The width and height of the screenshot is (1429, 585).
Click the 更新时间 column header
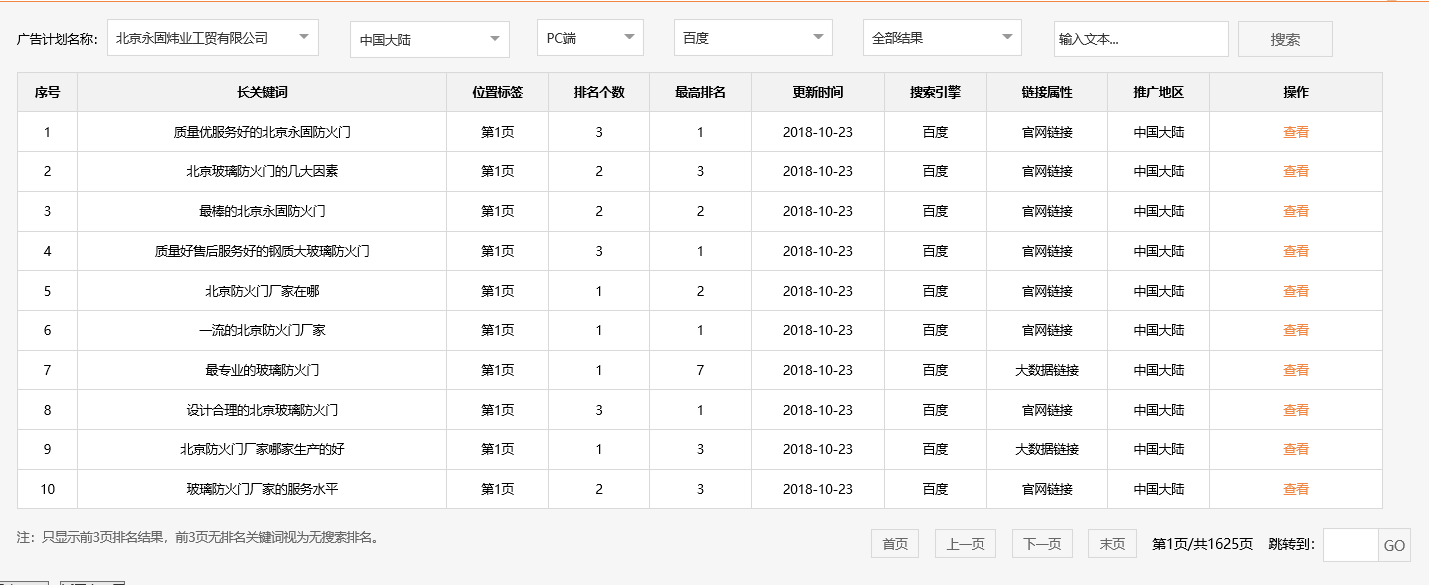pos(817,91)
